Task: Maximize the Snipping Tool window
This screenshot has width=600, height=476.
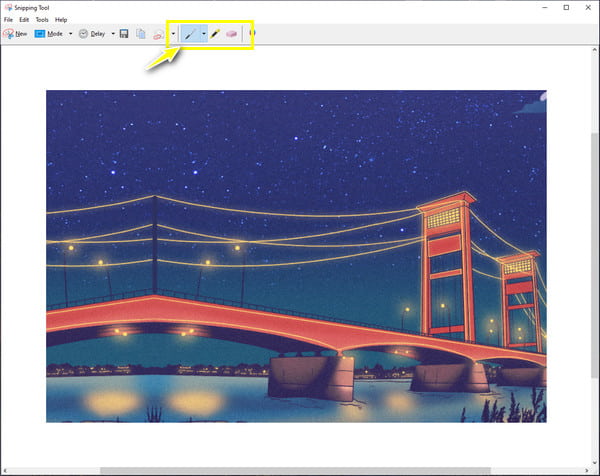Action: 566,7
